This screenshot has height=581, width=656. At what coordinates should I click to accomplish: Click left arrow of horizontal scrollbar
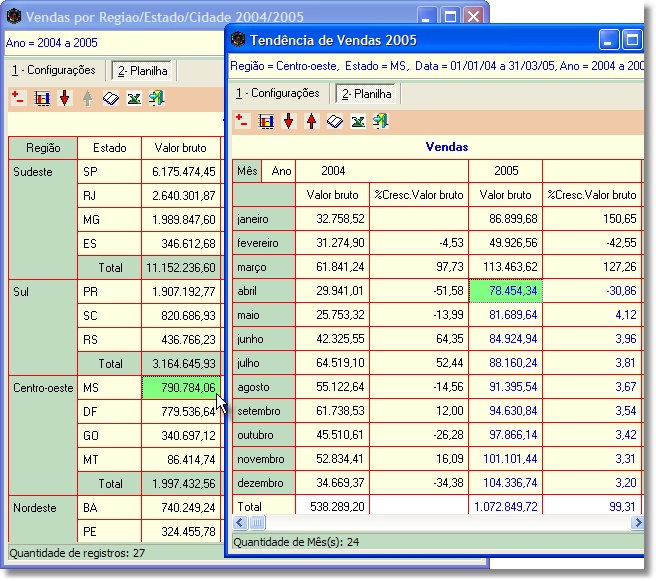(240, 522)
